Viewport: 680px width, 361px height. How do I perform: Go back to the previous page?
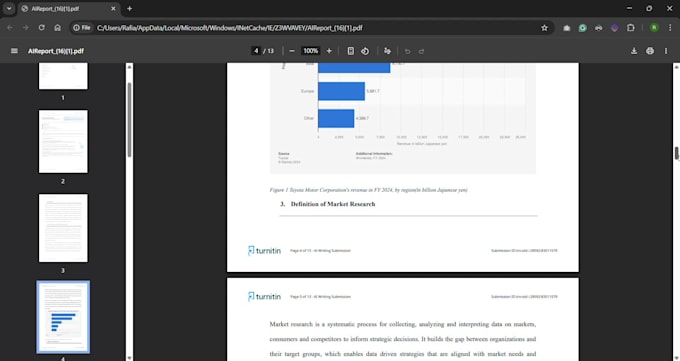click(x=10, y=28)
